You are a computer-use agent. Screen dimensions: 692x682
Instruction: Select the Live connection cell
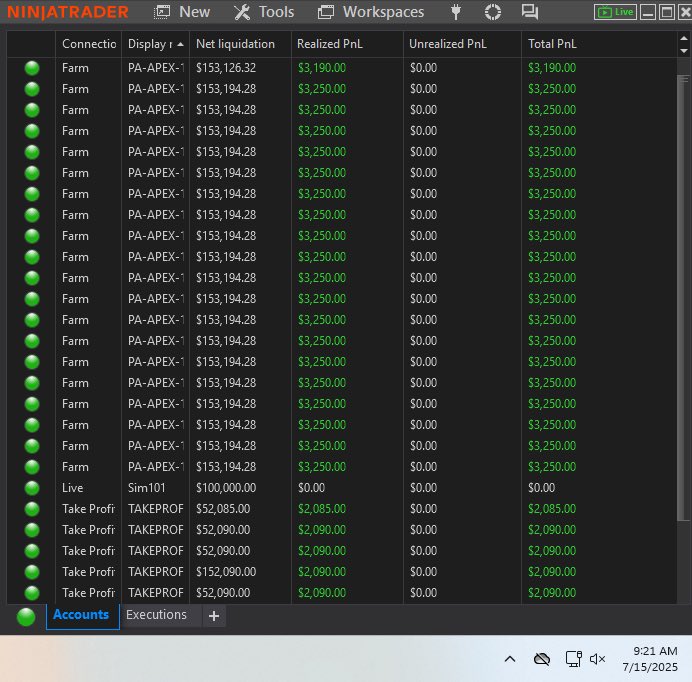(x=72, y=488)
